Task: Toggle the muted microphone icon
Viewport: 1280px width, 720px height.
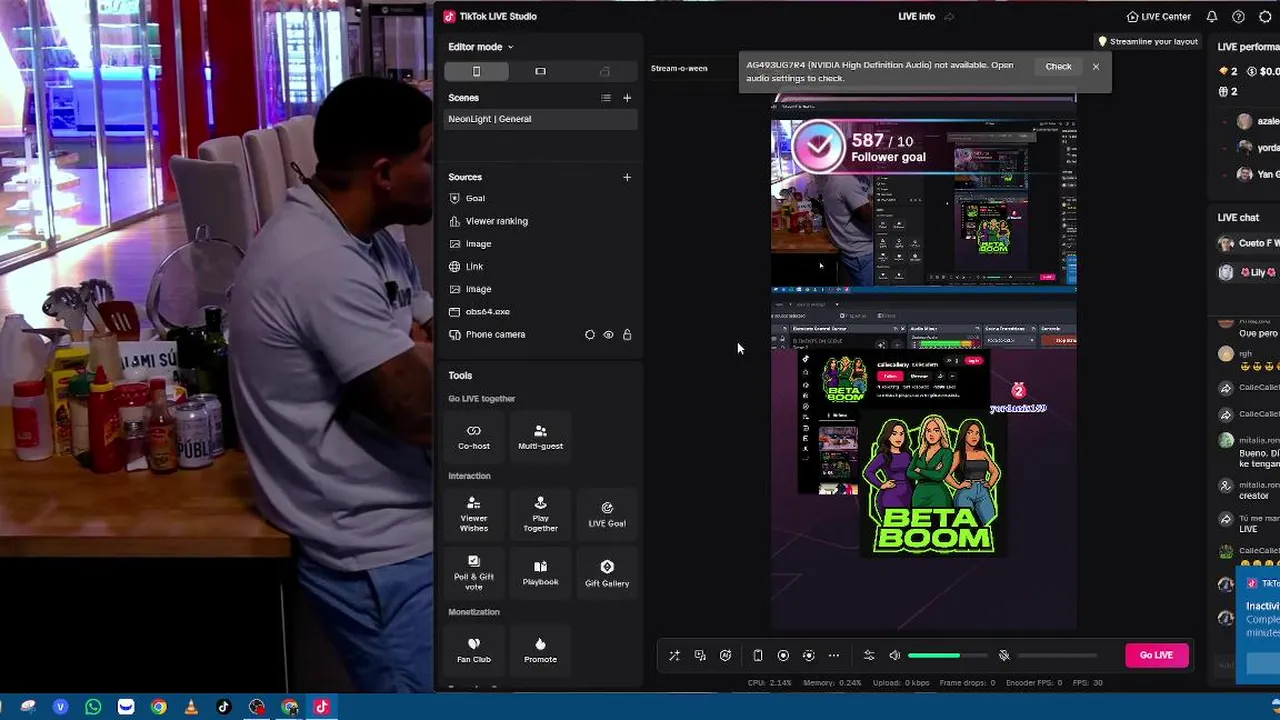Action: (1004, 656)
